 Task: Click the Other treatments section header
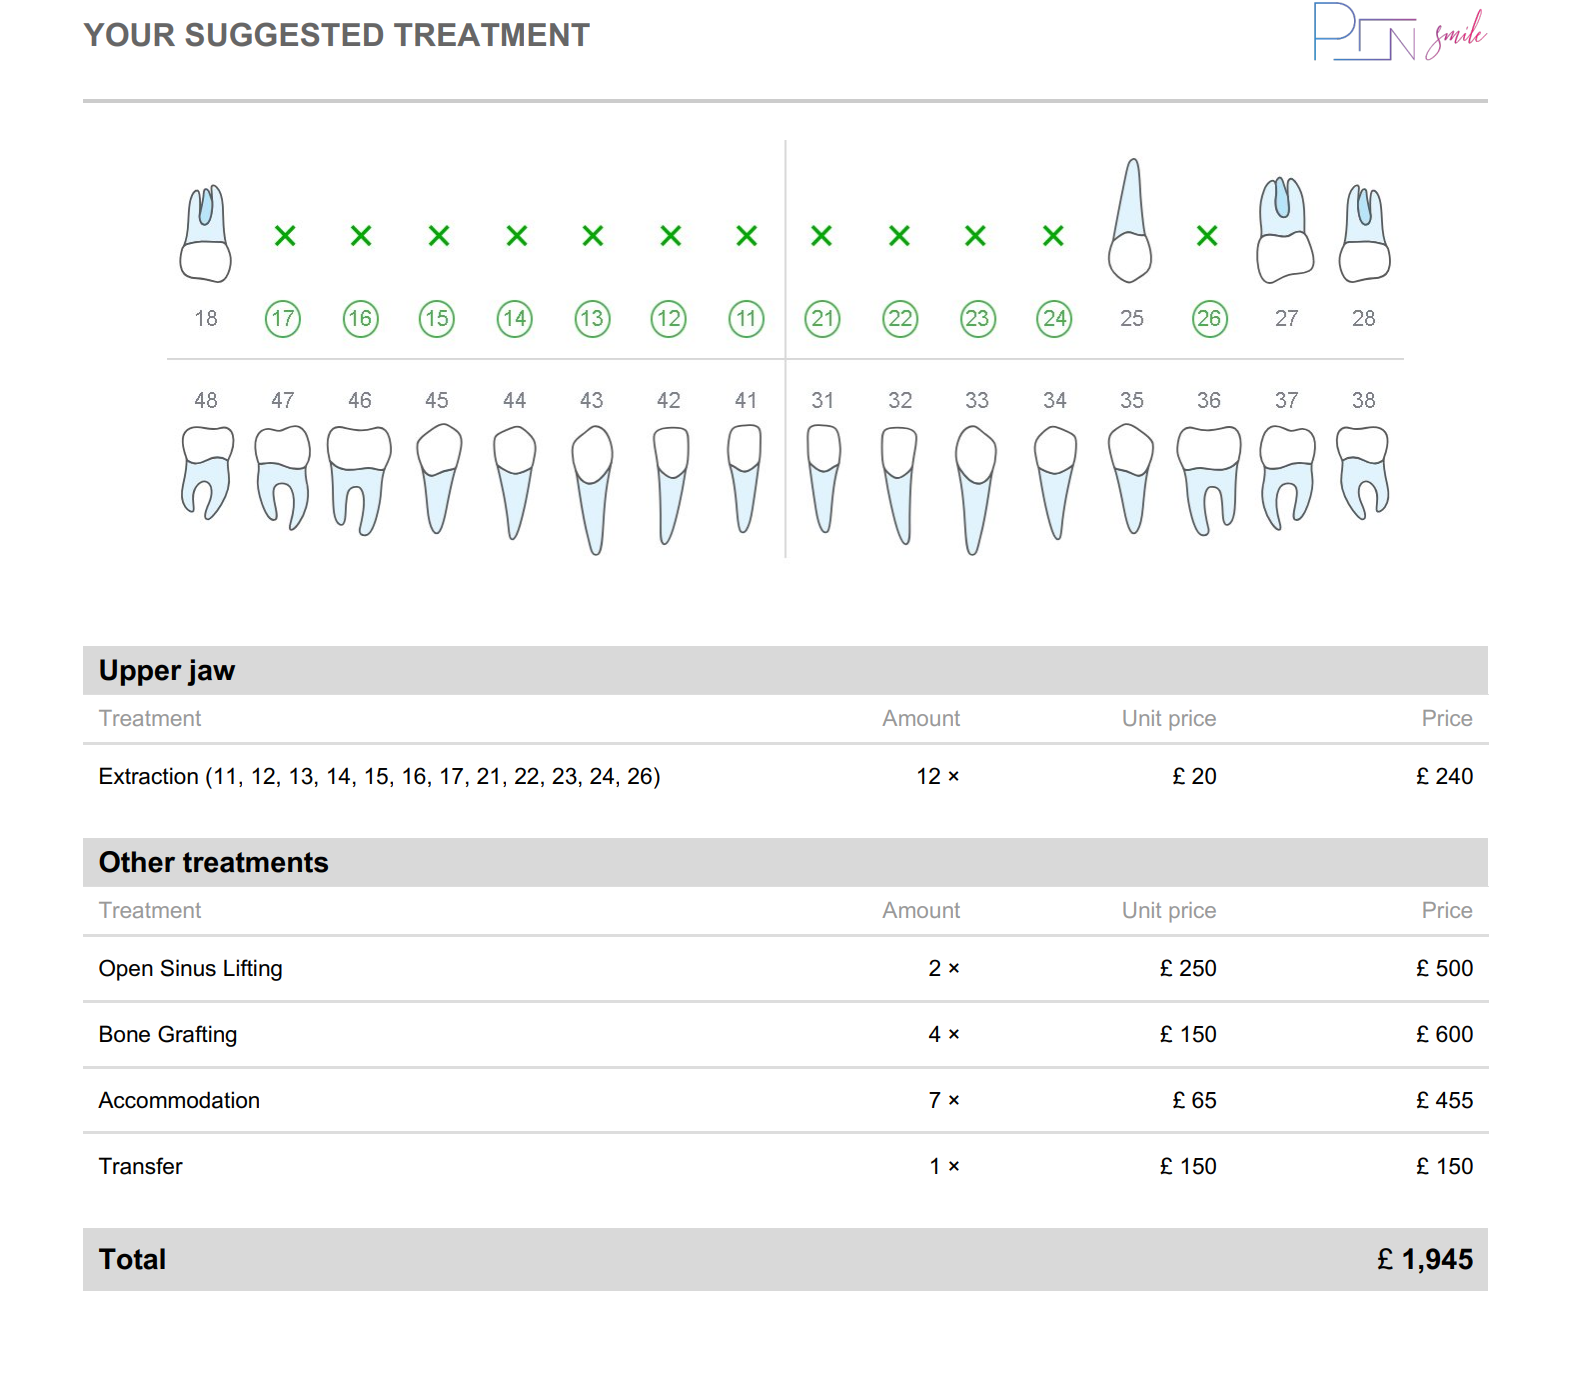(213, 862)
